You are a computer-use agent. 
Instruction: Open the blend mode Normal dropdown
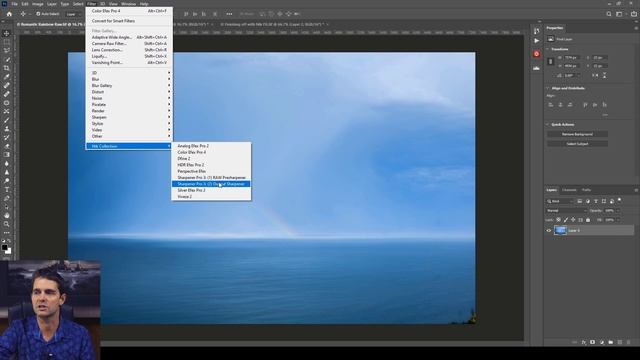point(566,211)
